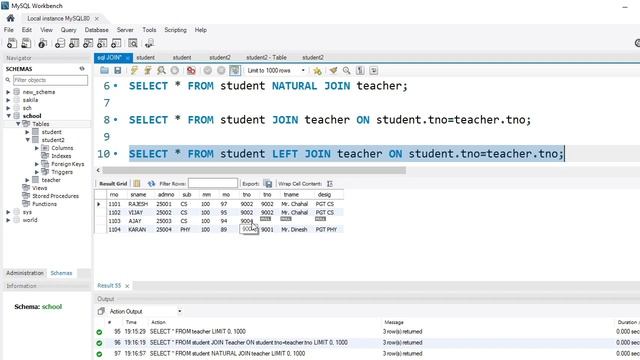The width and height of the screenshot is (640, 360).
Task: Refresh the result grid
Action: pos(151,184)
